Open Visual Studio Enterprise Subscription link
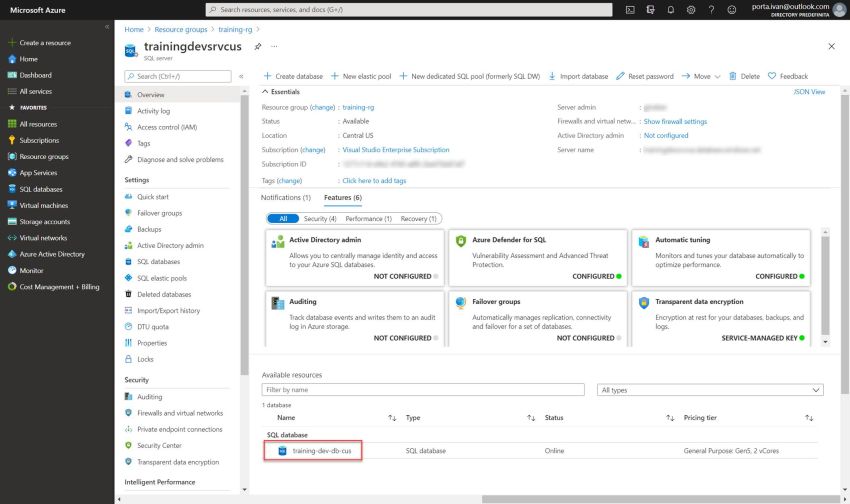This screenshot has width=850, height=504. point(396,150)
